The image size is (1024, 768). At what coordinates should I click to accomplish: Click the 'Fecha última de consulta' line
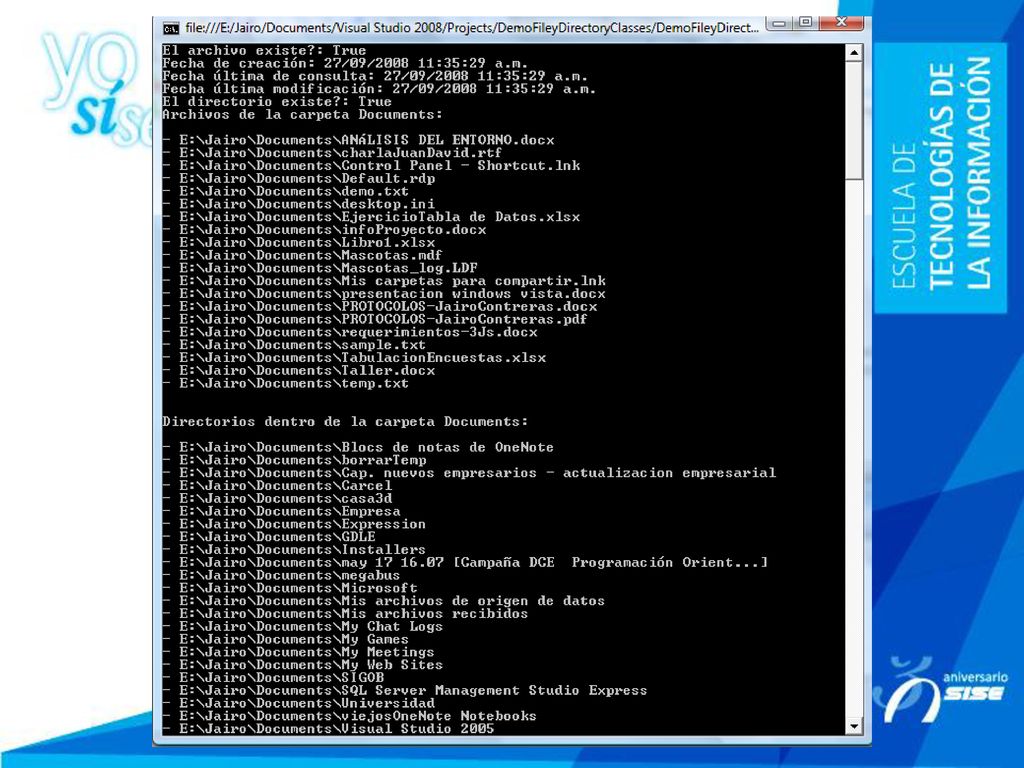376,76
